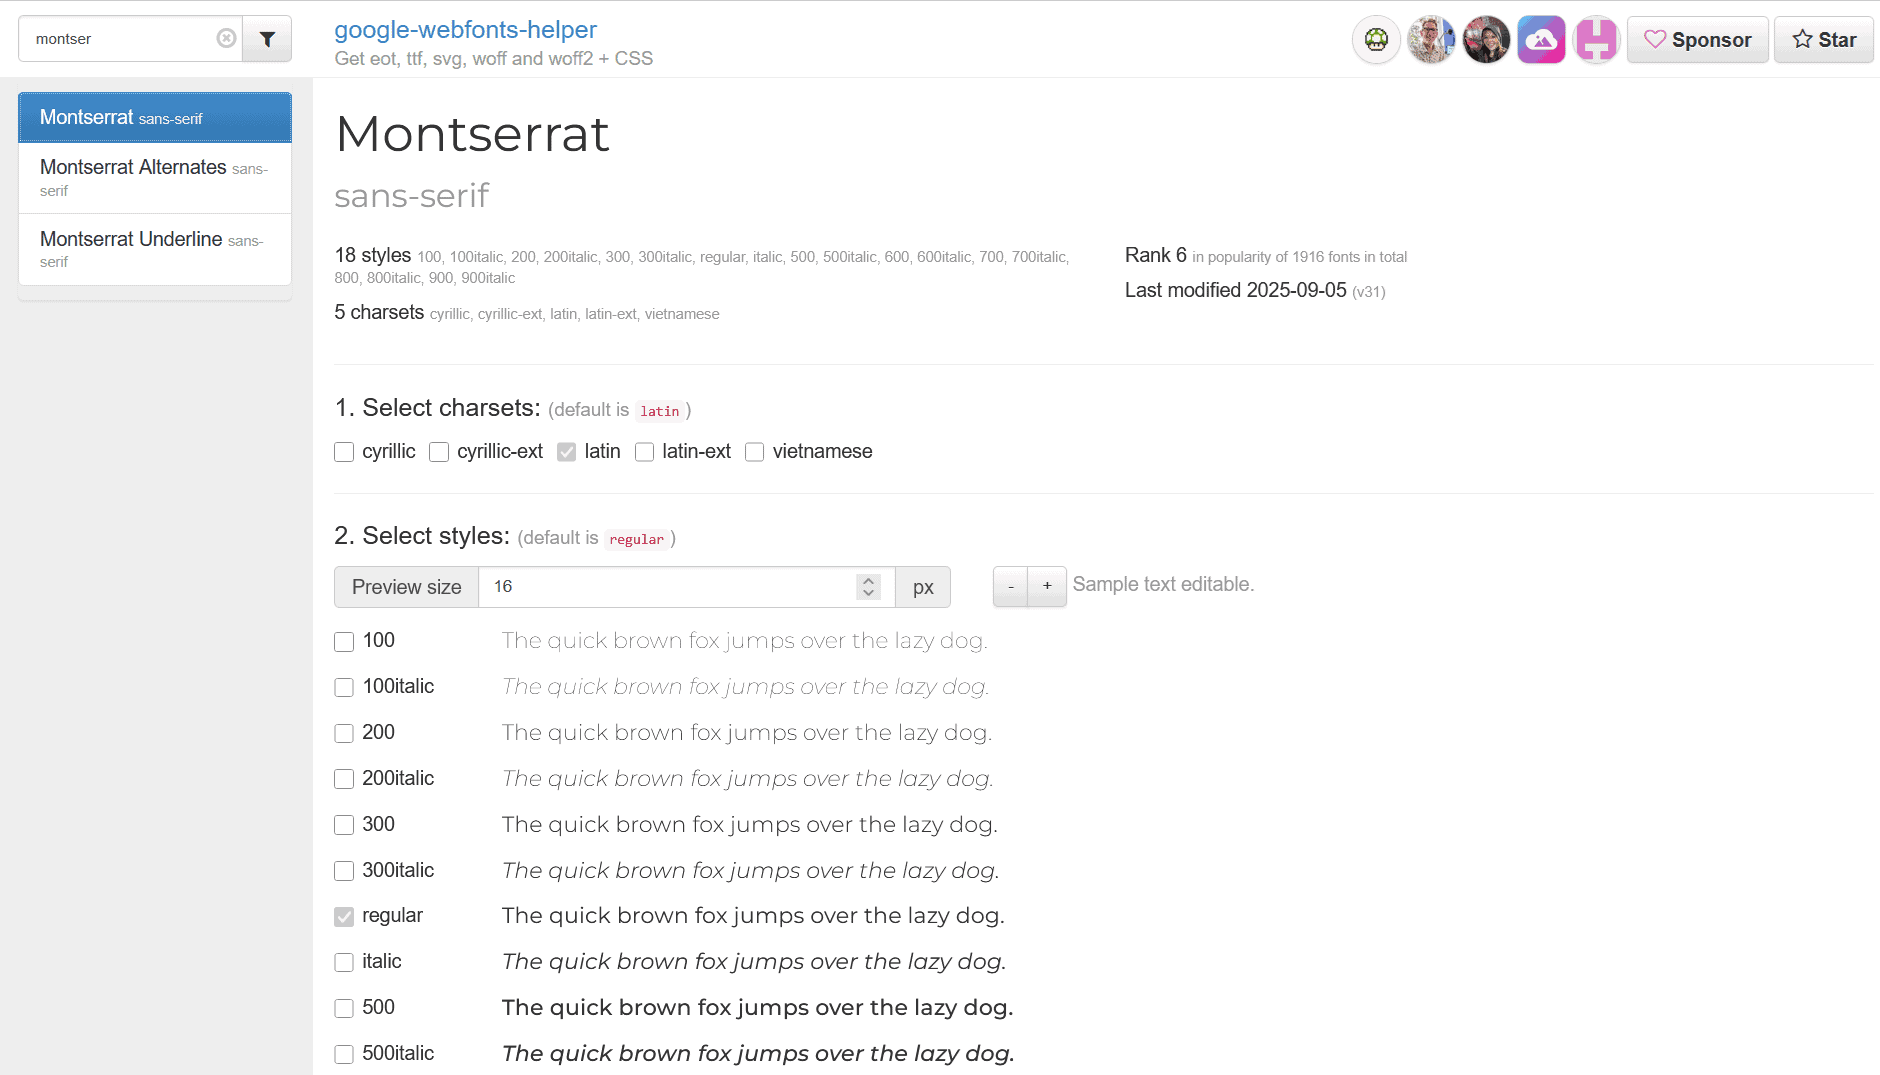1880x1075 pixels.
Task: Open the mushroom avatar sponsor profile
Action: pos(1376,40)
